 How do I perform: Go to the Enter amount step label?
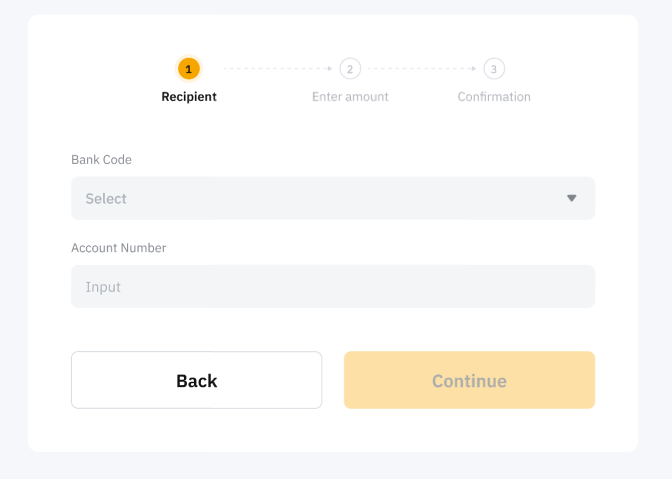[x=350, y=97]
